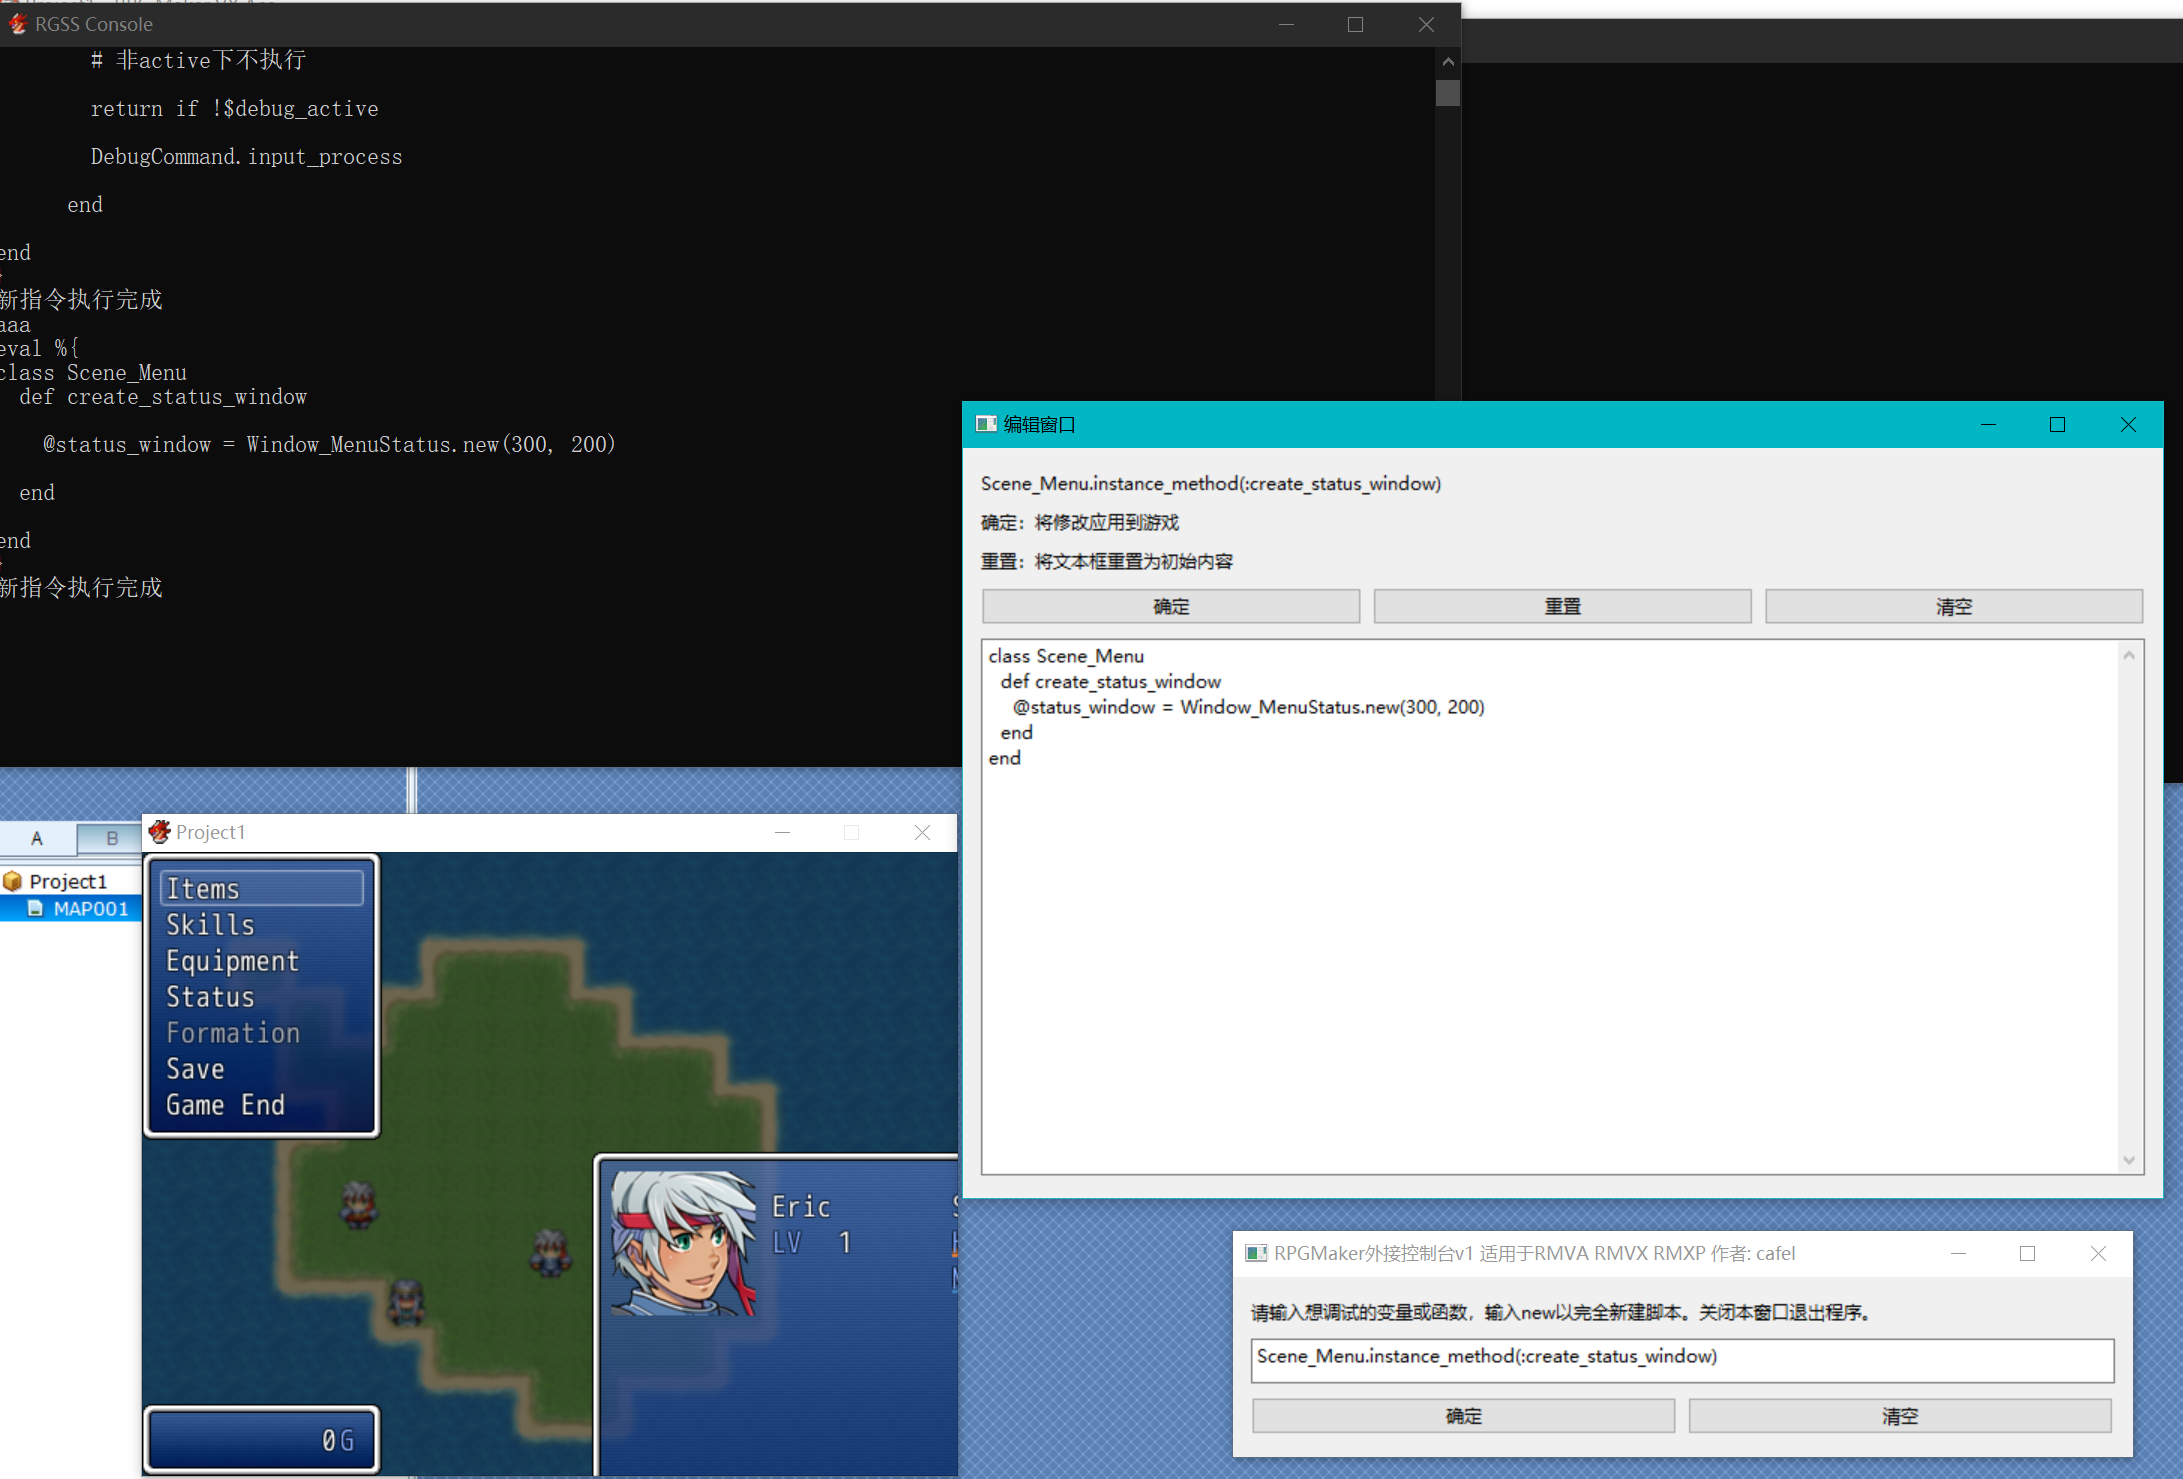The width and height of the screenshot is (2183, 1479).
Task: Click the 确定 button in the 编辑窗口 editor
Action: click(1171, 606)
